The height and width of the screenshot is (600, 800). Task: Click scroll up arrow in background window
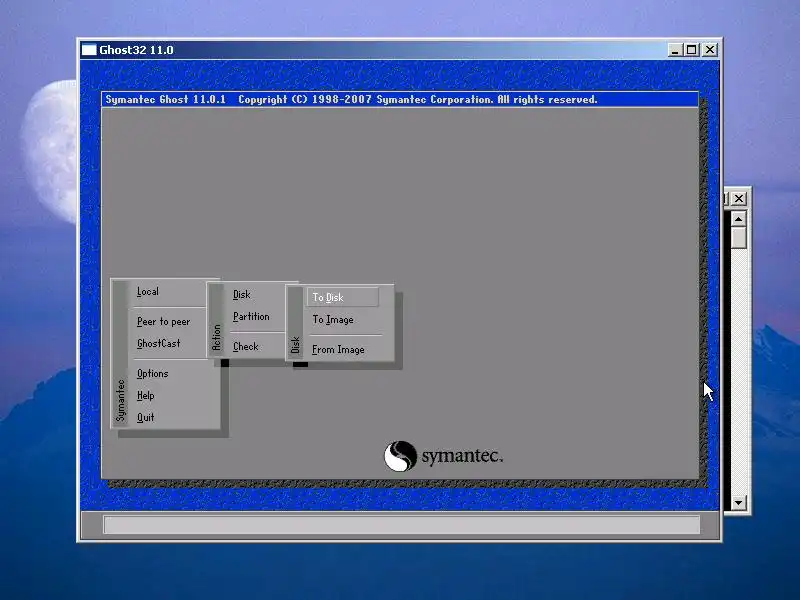pyautogui.click(x=738, y=219)
